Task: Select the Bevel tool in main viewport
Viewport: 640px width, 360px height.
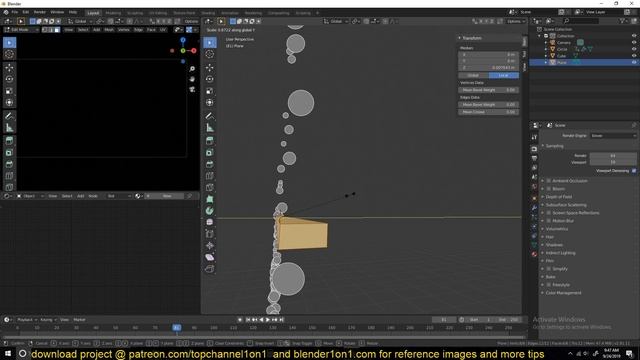Action: click(210, 164)
